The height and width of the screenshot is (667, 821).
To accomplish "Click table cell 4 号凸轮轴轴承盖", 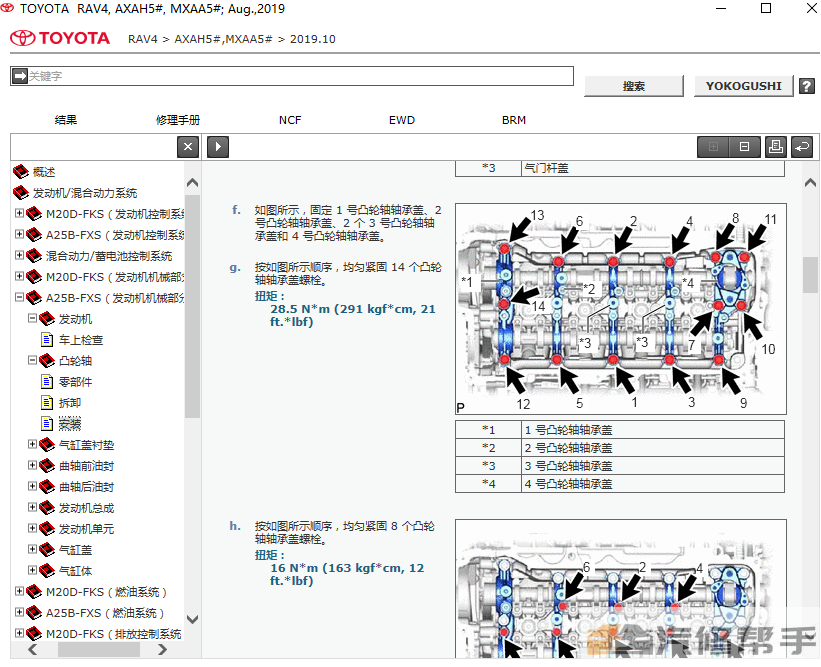I will [653, 484].
